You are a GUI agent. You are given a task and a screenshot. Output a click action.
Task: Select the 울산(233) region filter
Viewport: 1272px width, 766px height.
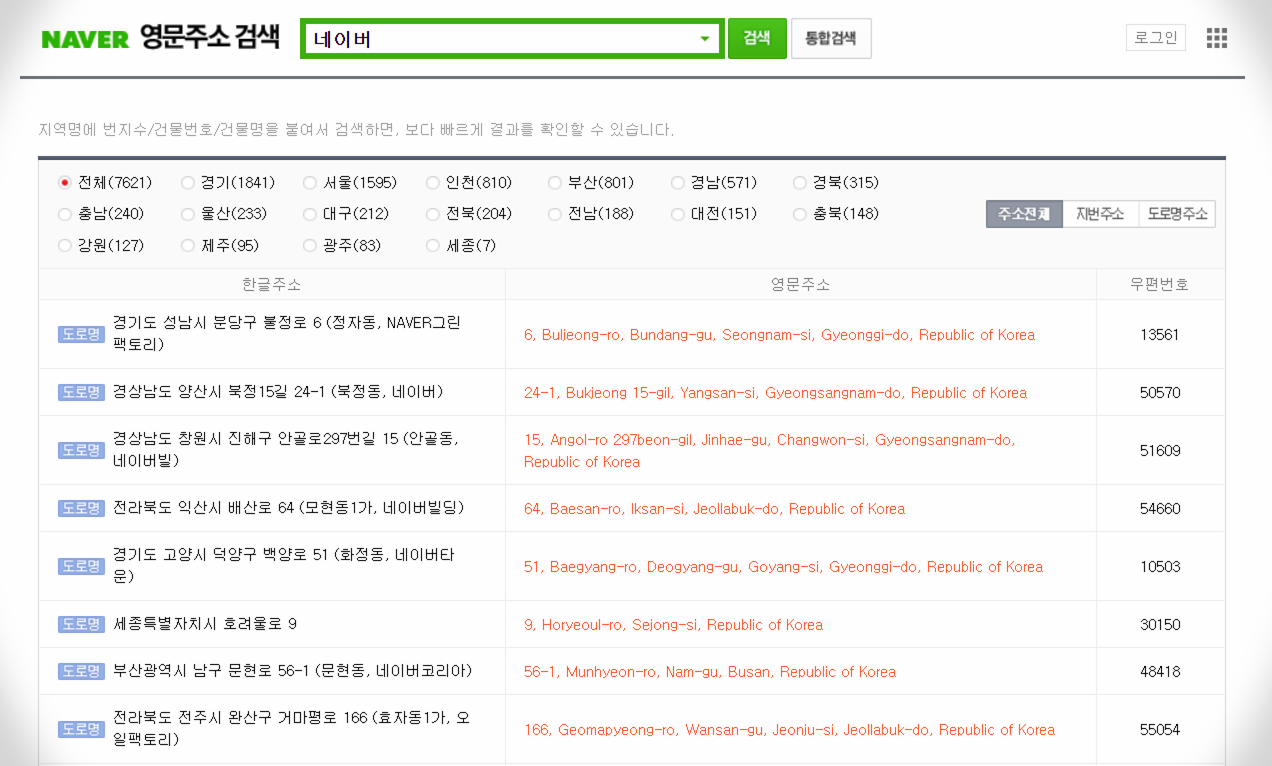point(188,214)
